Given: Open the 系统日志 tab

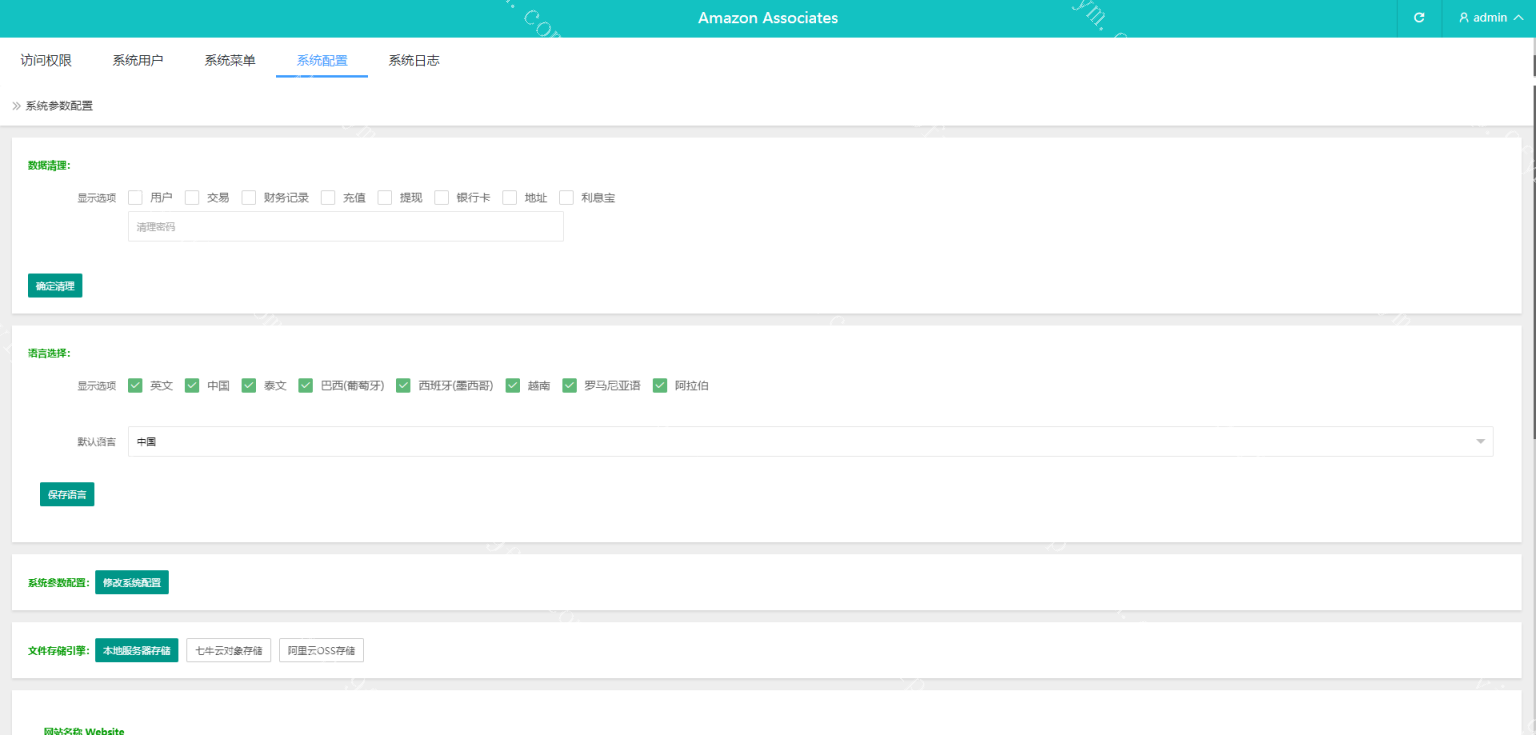Looking at the screenshot, I should [414, 60].
